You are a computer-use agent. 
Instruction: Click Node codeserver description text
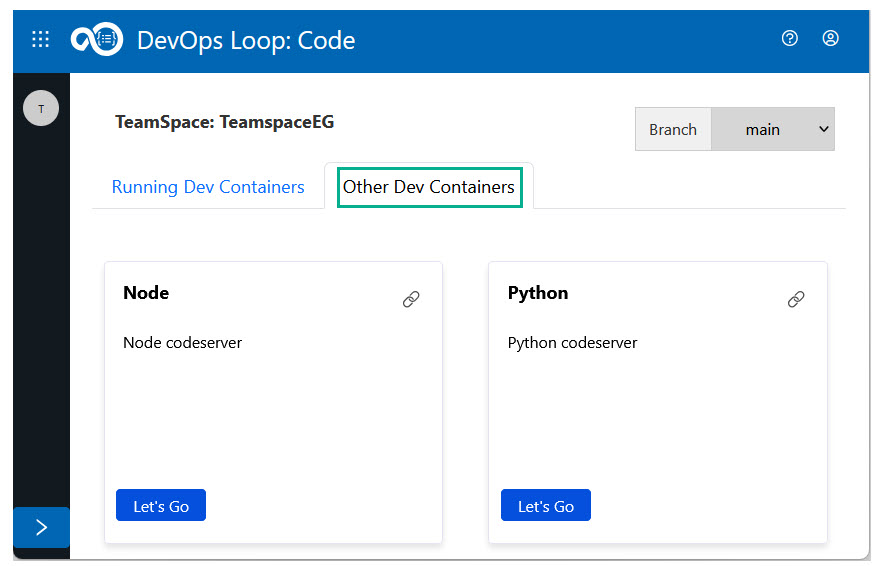point(182,343)
